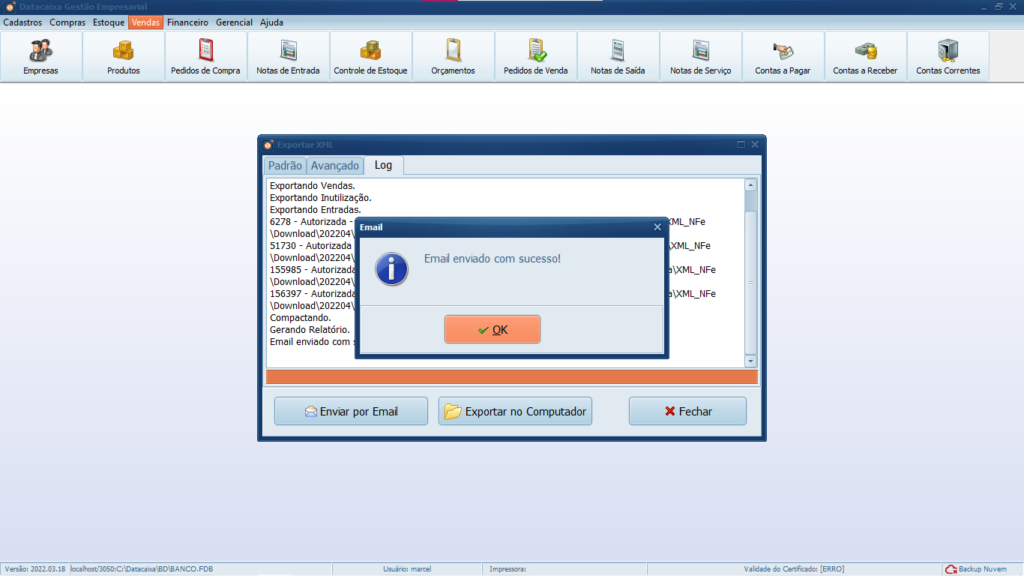Open the Produtos module
Viewport: 1024px width, 576px height.
point(122,56)
